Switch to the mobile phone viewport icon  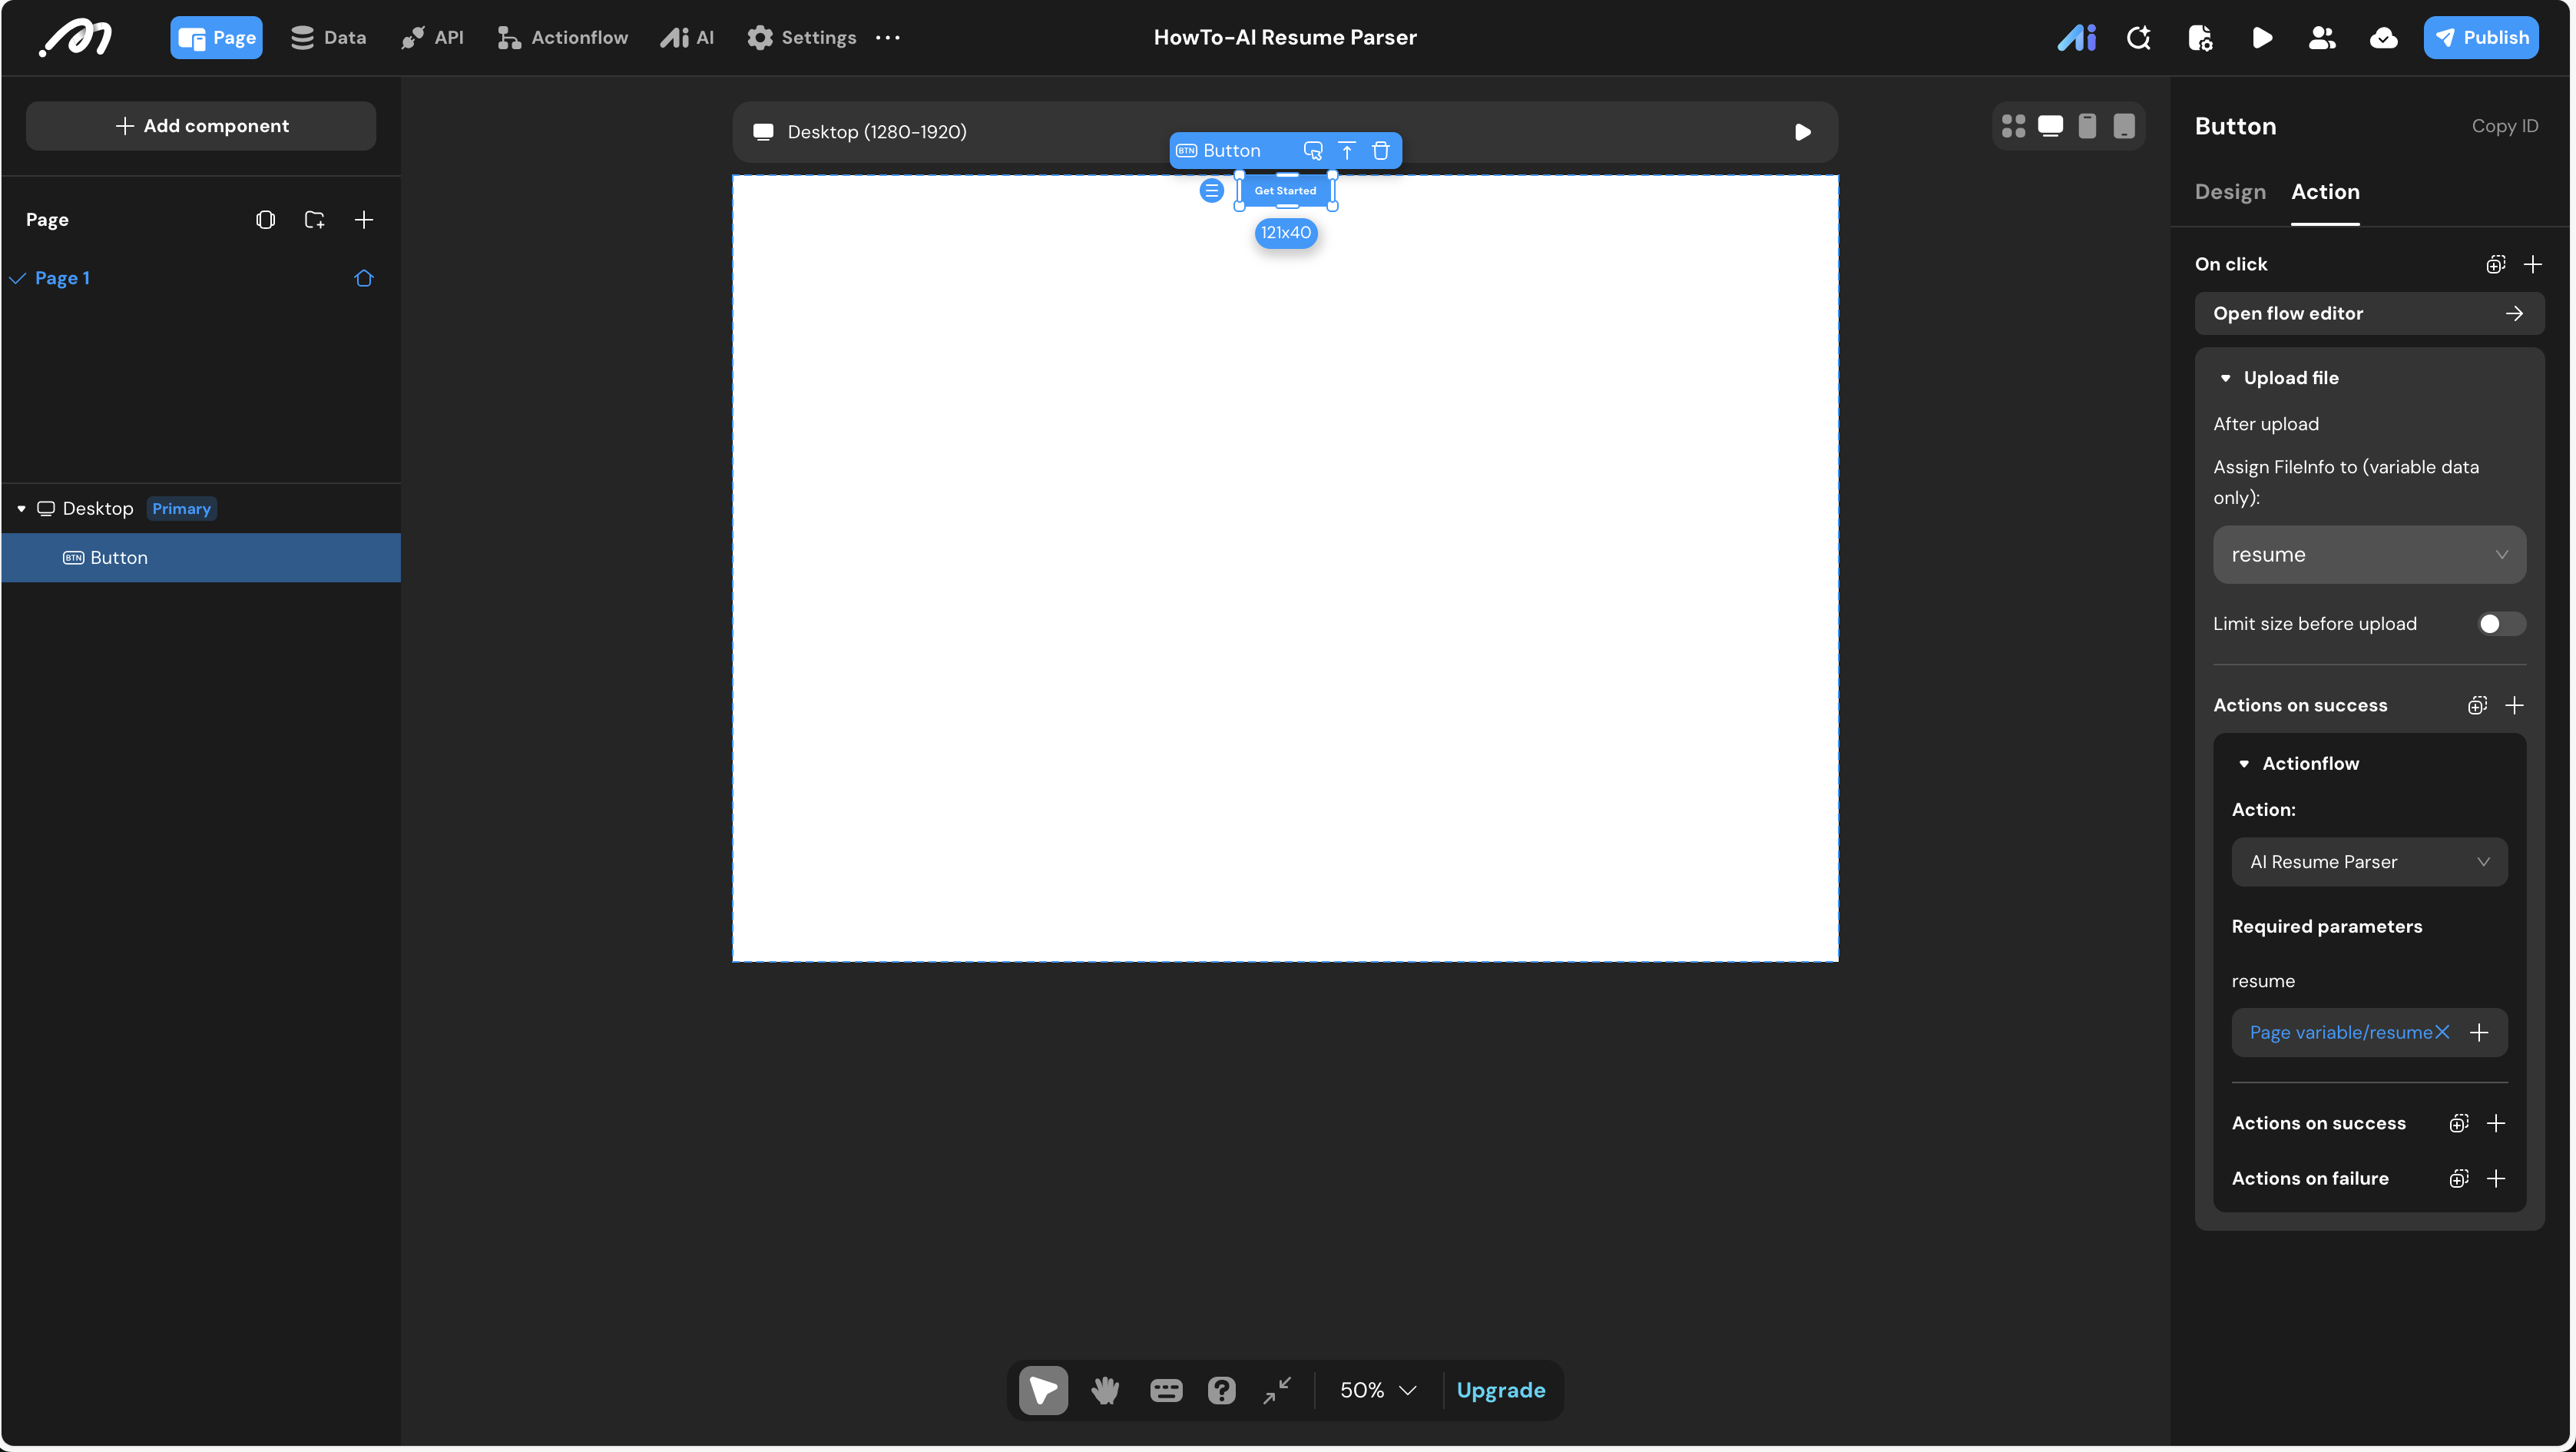2087,126
